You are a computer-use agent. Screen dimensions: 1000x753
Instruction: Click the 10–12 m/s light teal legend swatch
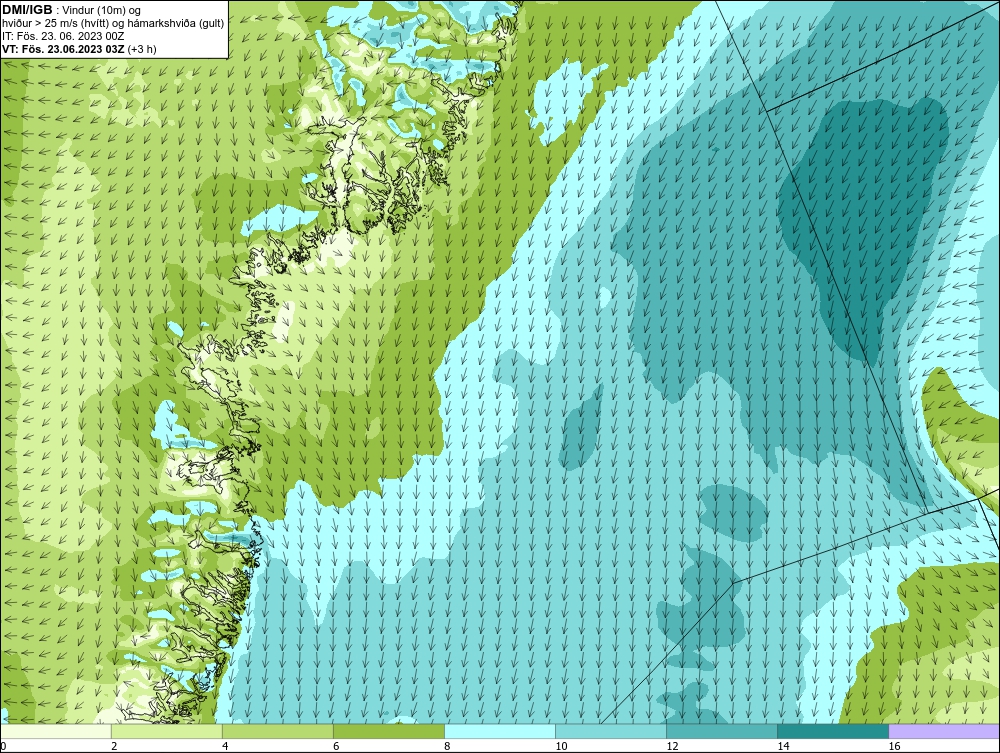click(611, 731)
